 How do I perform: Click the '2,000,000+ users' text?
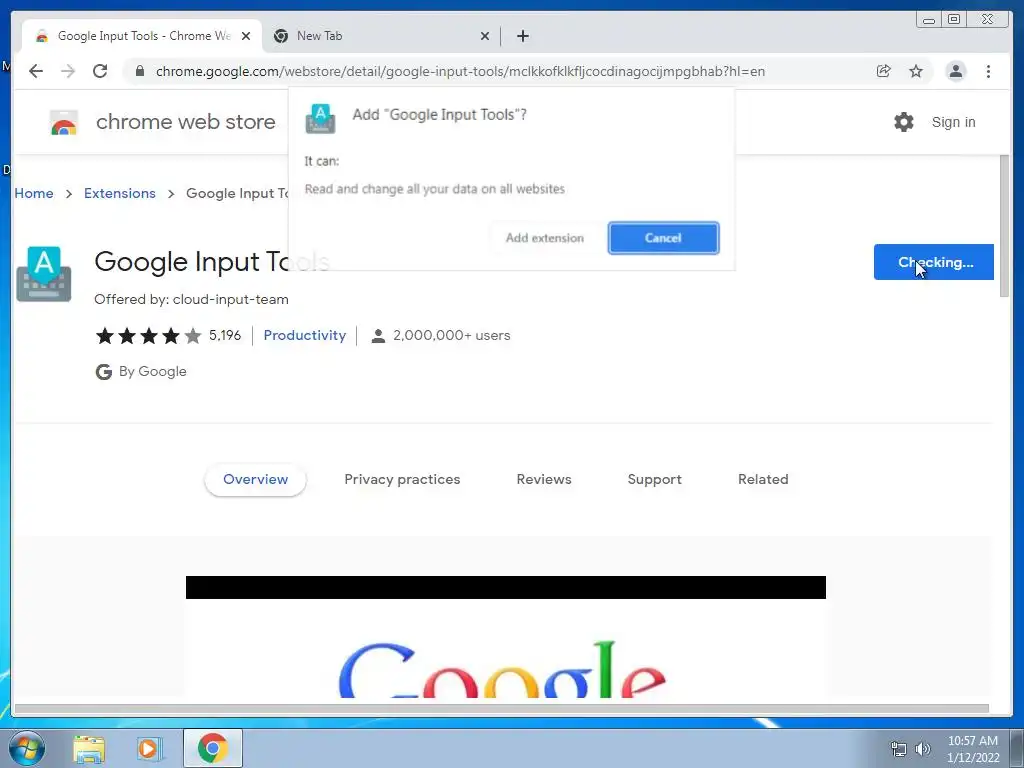pos(451,336)
